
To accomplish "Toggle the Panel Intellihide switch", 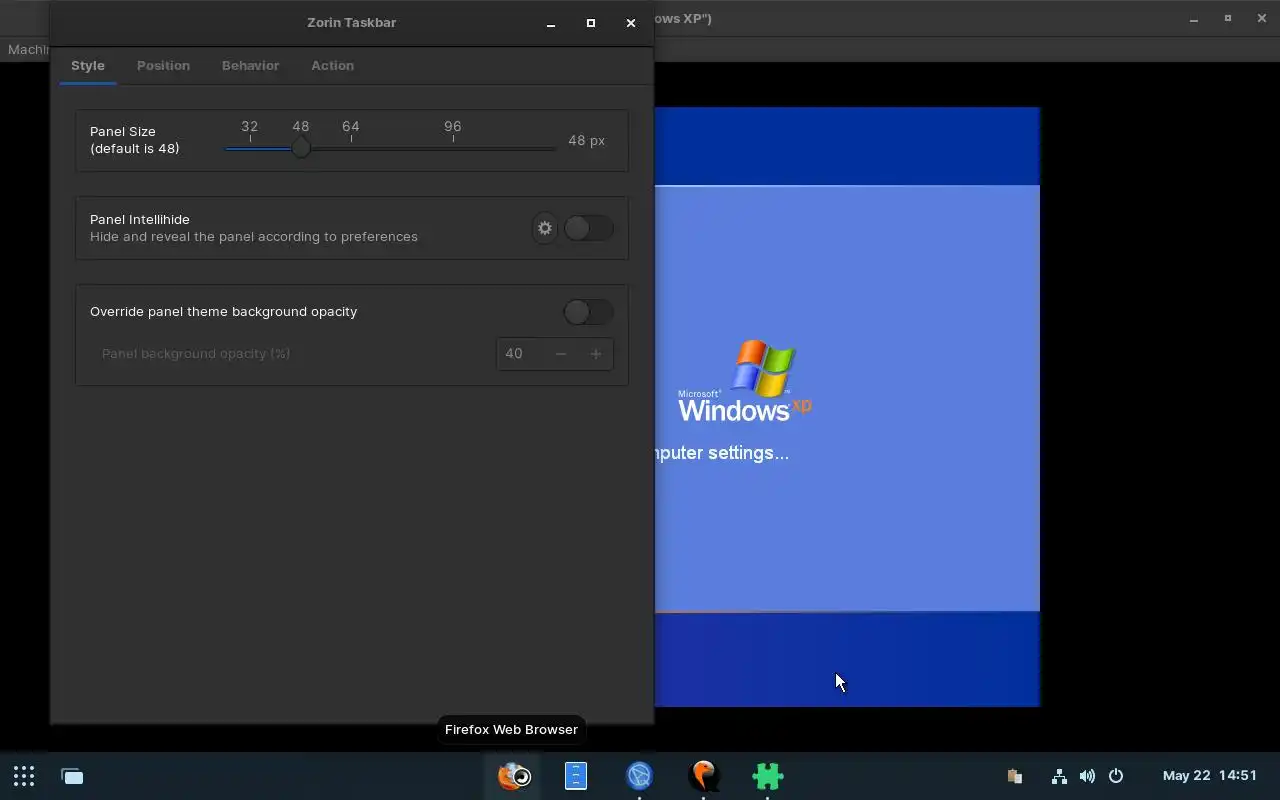I will click(588, 228).
